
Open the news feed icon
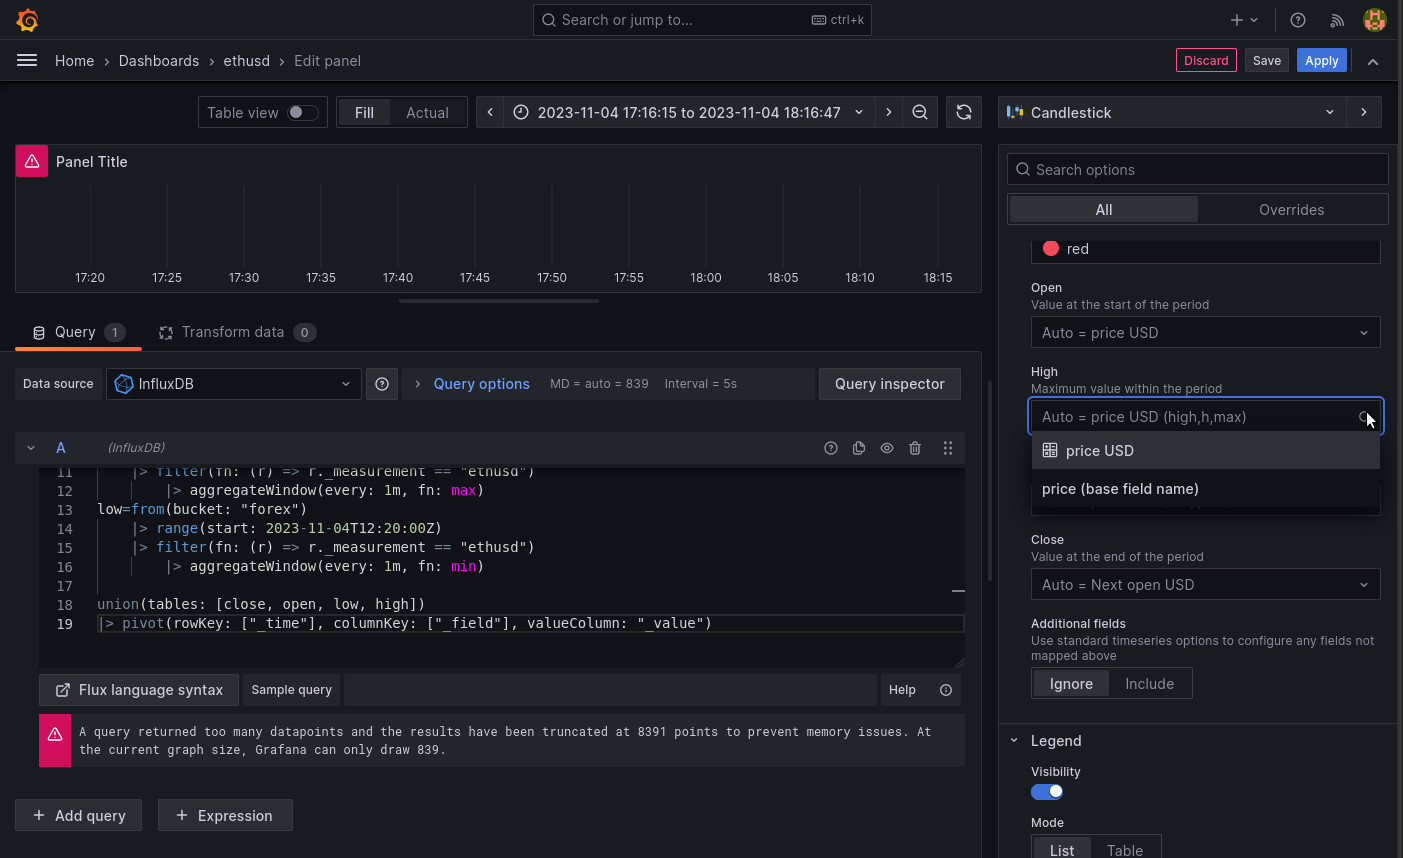[1337, 20]
